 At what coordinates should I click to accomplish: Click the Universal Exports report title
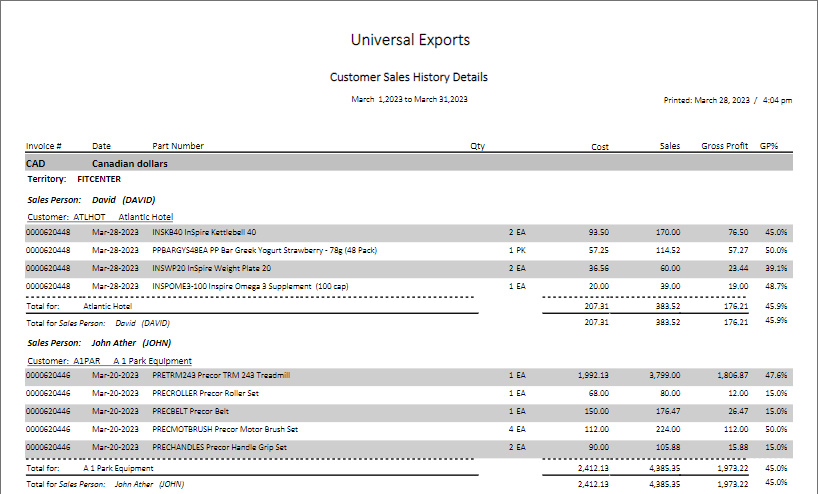(410, 40)
